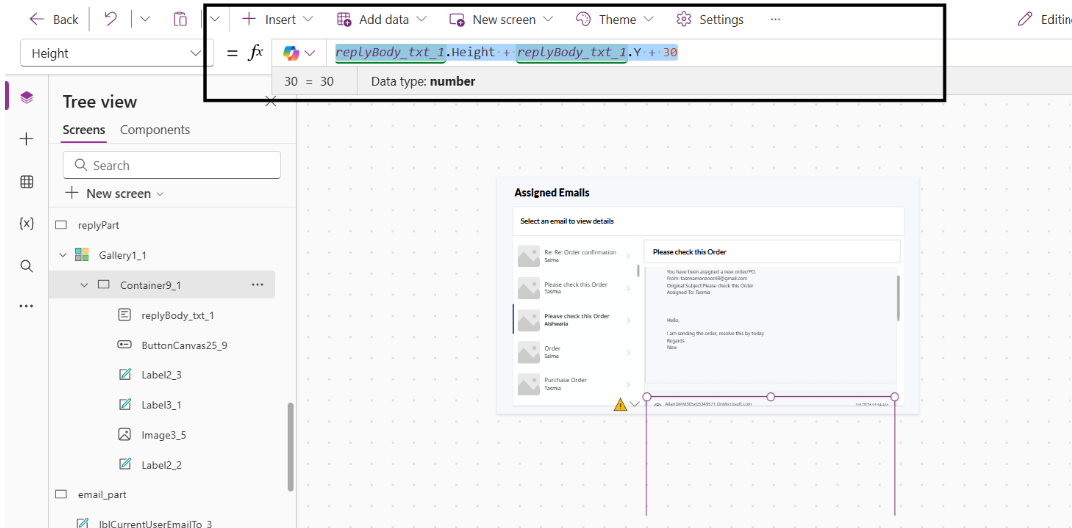Screen dimensions: 1072x528
Task: Switch to the Components tab
Action: click(155, 130)
